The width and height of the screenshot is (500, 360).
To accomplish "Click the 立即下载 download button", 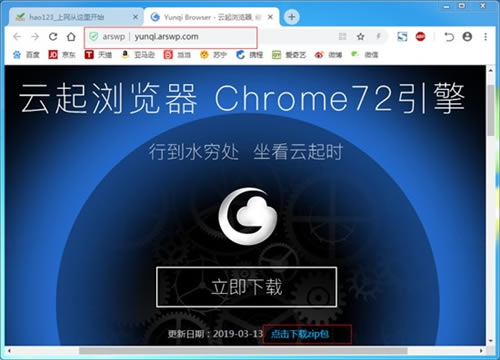I will coord(246,287).
